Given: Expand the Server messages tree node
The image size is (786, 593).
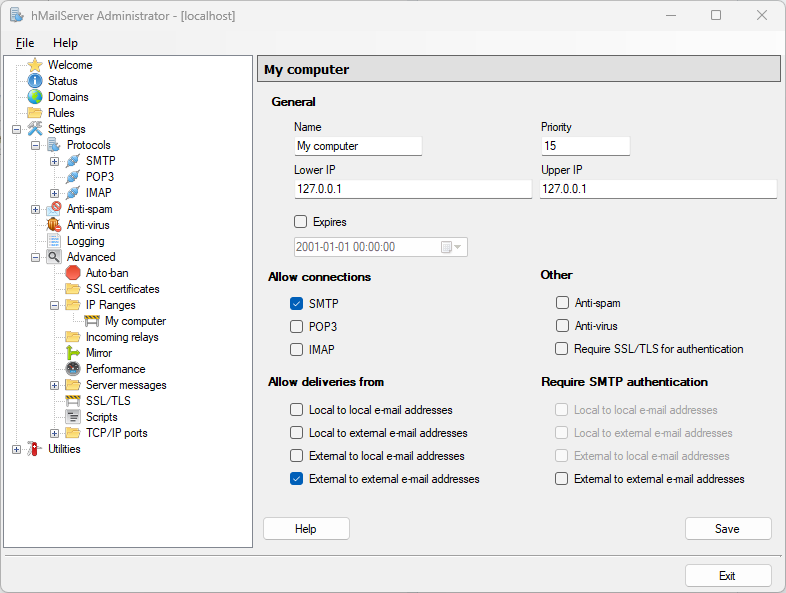Looking at the screenshot, I should click(x=55, y=385).
